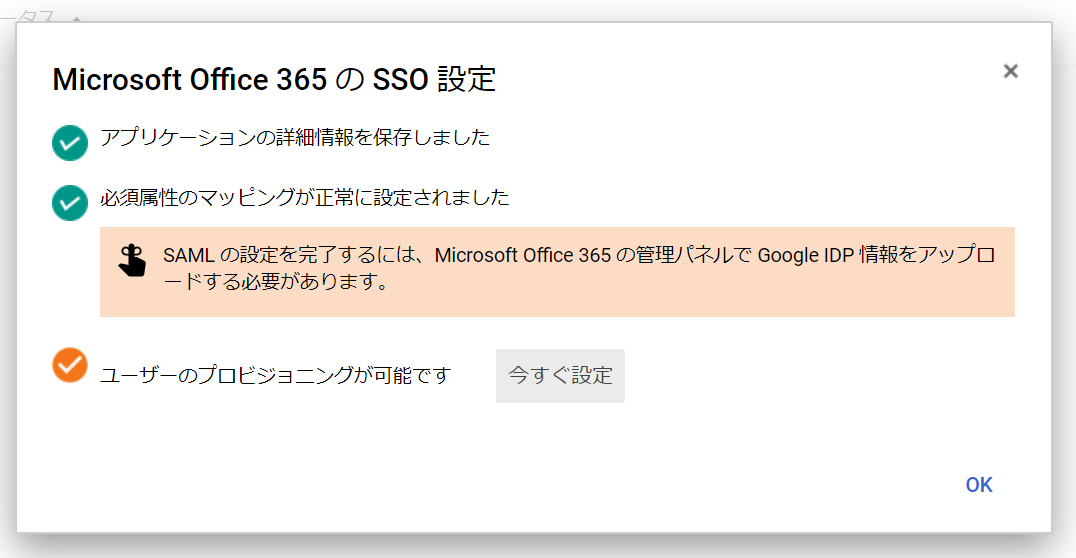Viewport: 1076px width, 558px height.
Task: Click the word Google IDP in the notice
Action: point(806,255)
